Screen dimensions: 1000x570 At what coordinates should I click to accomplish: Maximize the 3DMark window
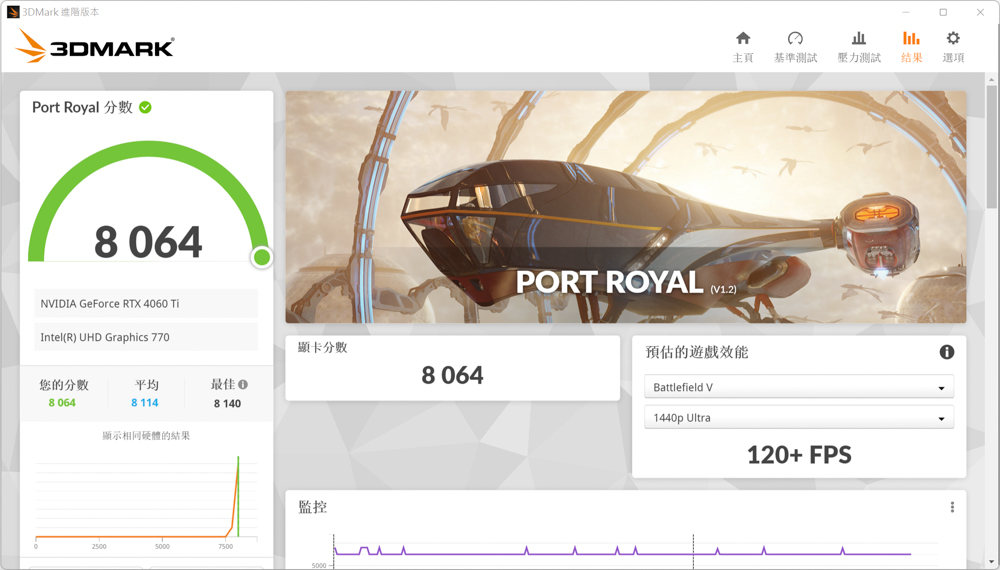click(943, 12)
